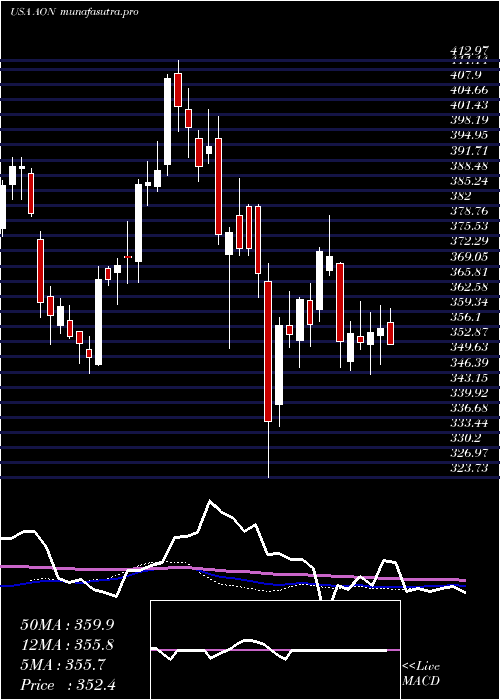Click the 382 price axis label
Viewport: 500px width, 700px height.
pos(461,196)
